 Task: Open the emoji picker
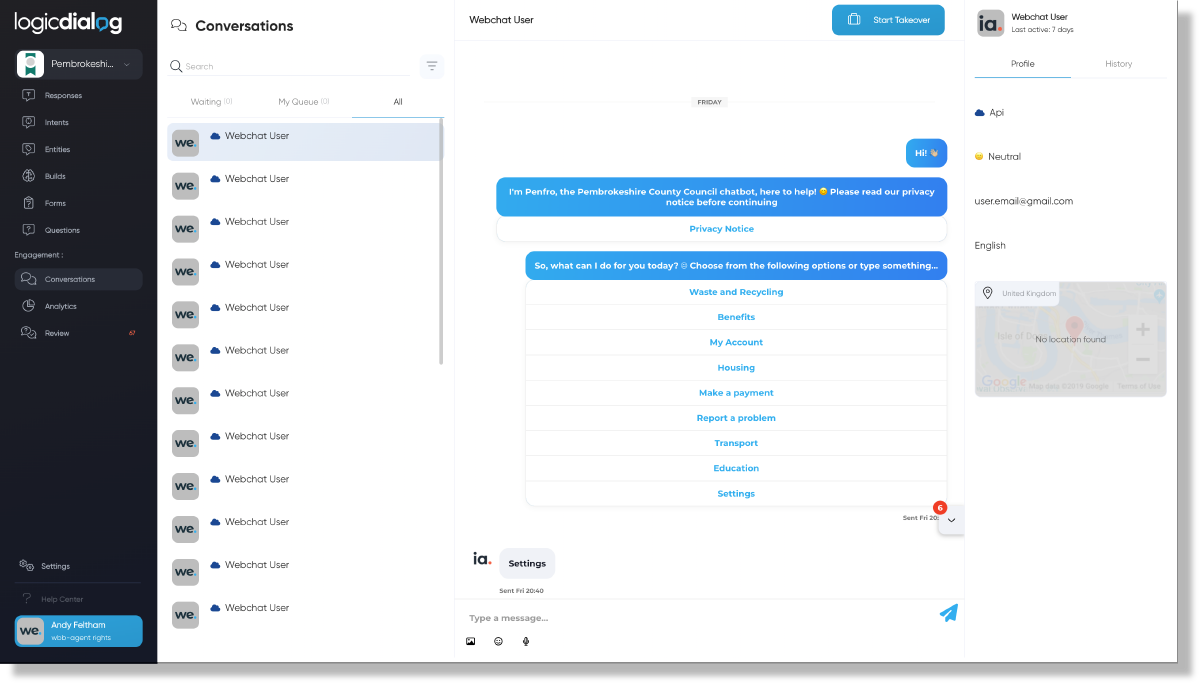[498, 641]
